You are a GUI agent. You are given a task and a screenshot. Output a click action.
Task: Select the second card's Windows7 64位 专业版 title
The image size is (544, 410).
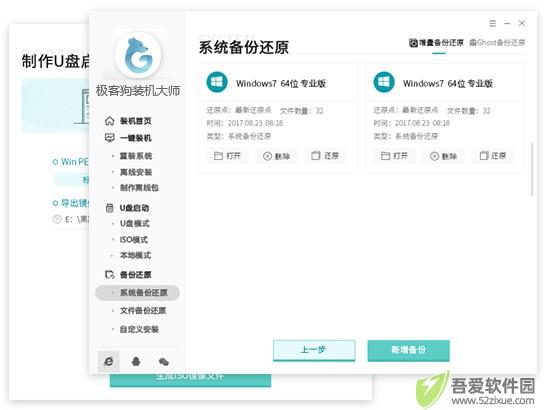click(x=448, y=83)
